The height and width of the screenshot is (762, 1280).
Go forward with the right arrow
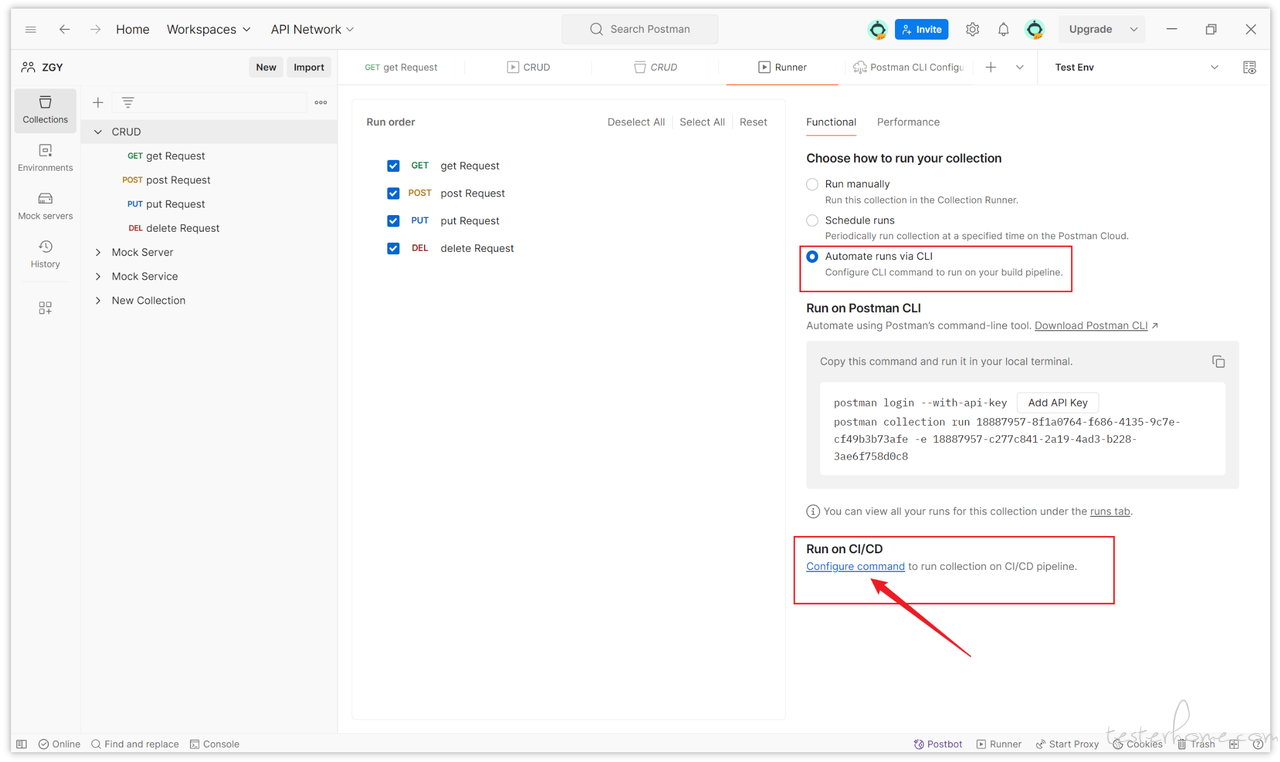click(95, 30)
